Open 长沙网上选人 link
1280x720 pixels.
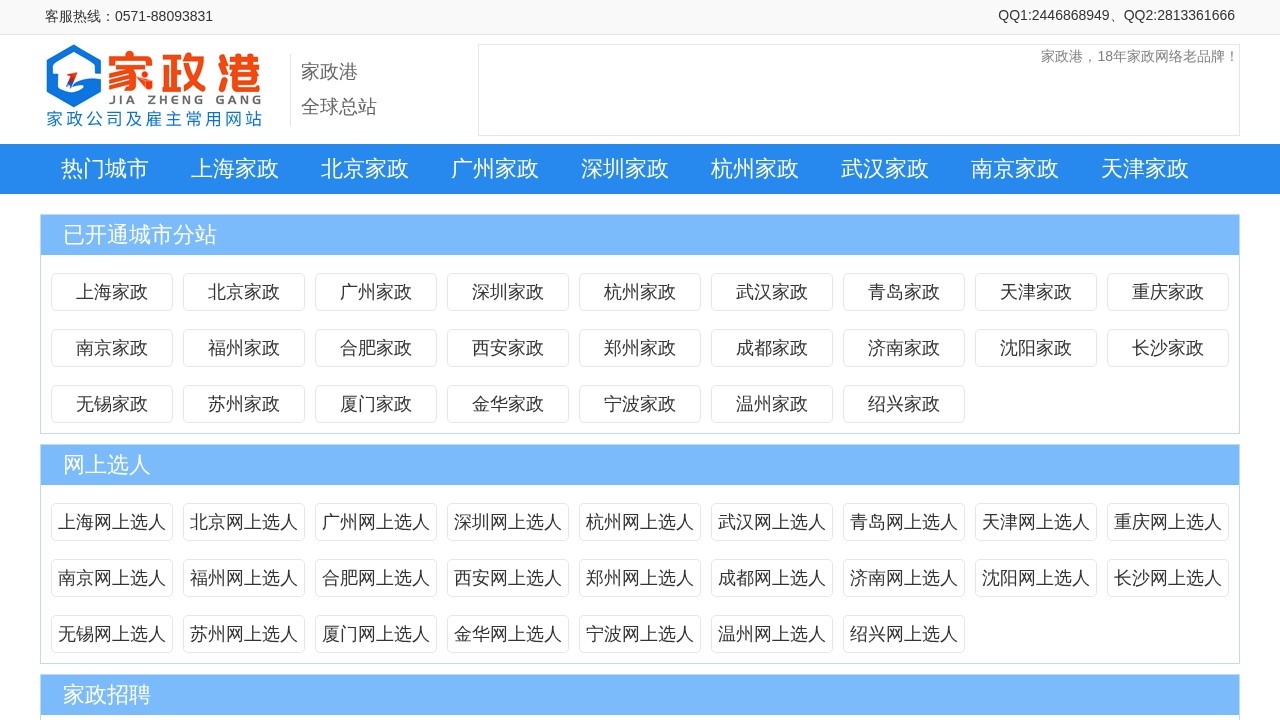pos(1168,578)
